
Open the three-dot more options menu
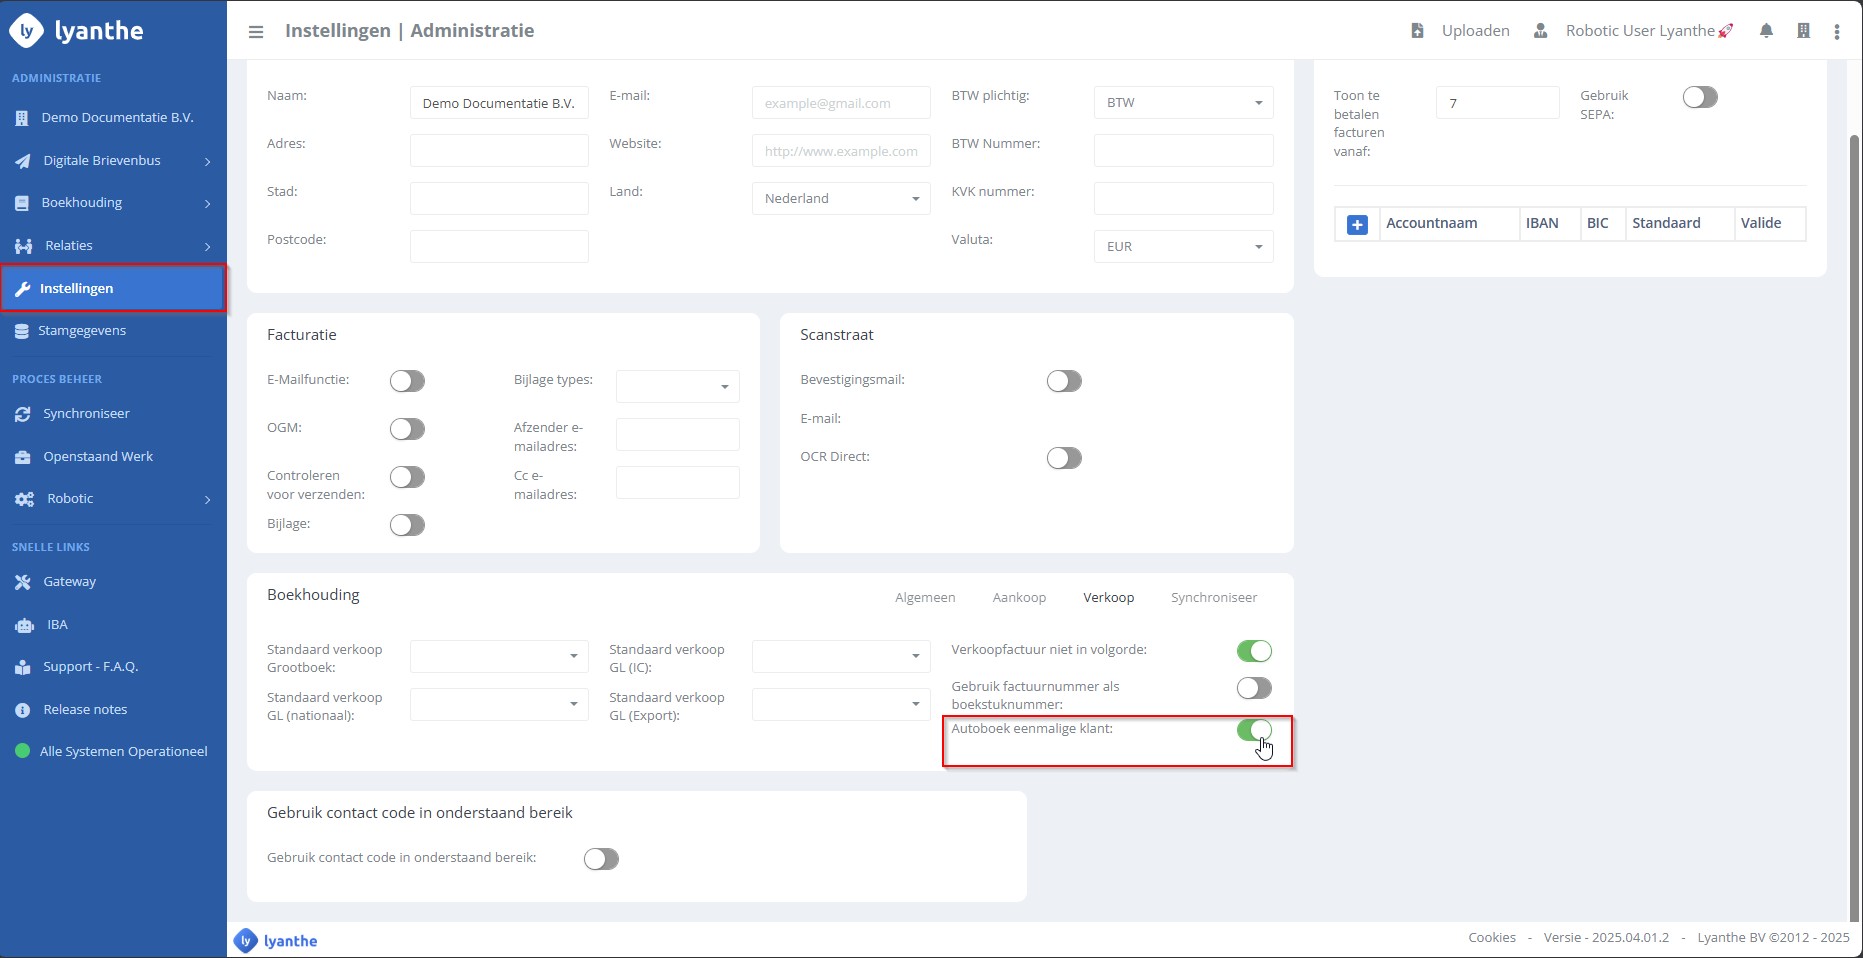[x=1836, y=32]
